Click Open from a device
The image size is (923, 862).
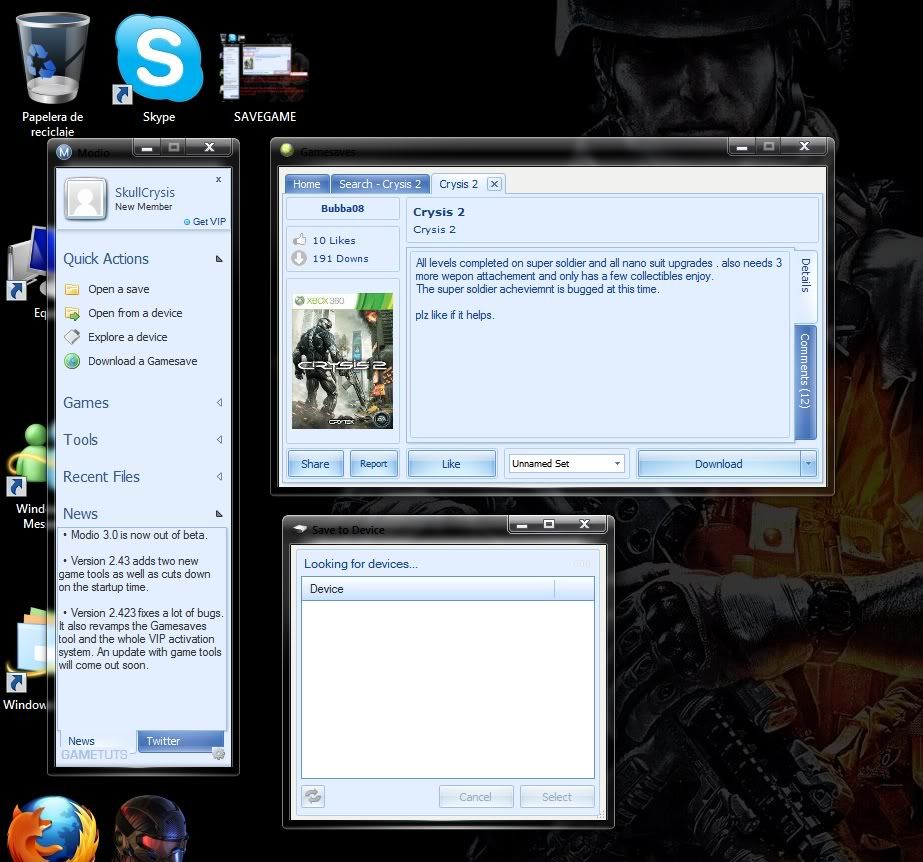(135, 313)
